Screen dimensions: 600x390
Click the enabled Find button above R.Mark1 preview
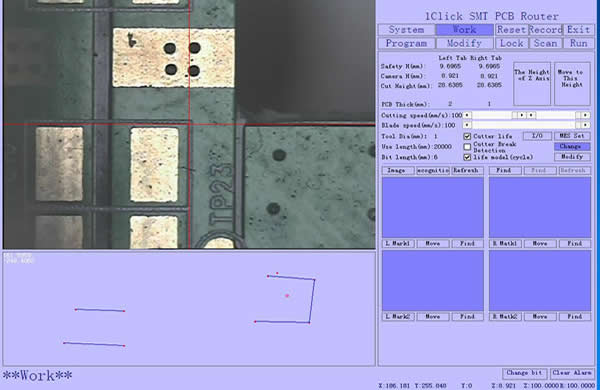coord(505,170)
